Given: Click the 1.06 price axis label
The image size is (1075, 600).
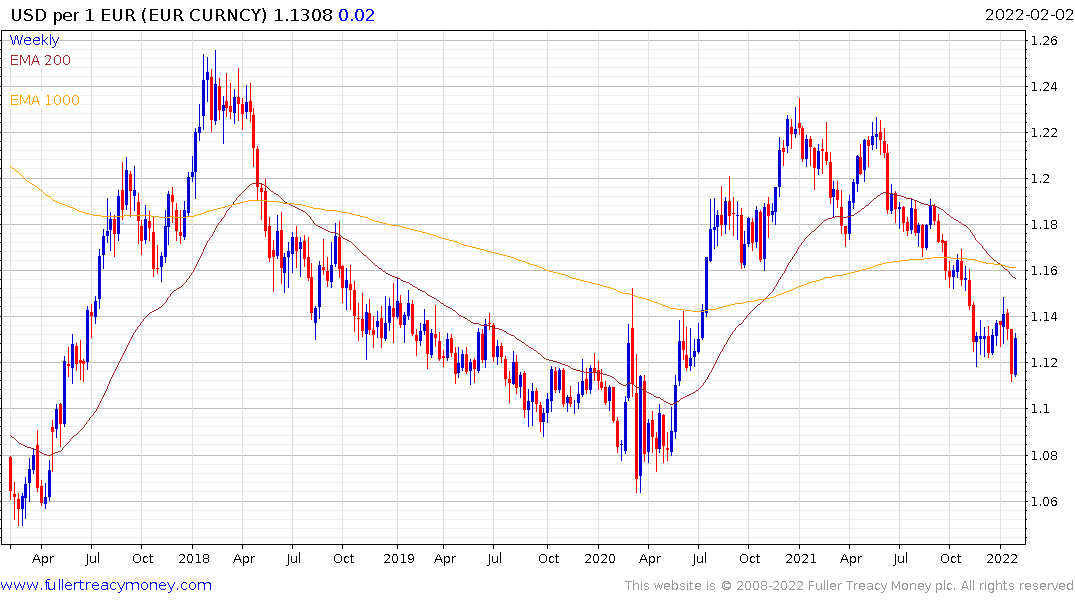Looking at the screenshot, I should click(1044, 501).
